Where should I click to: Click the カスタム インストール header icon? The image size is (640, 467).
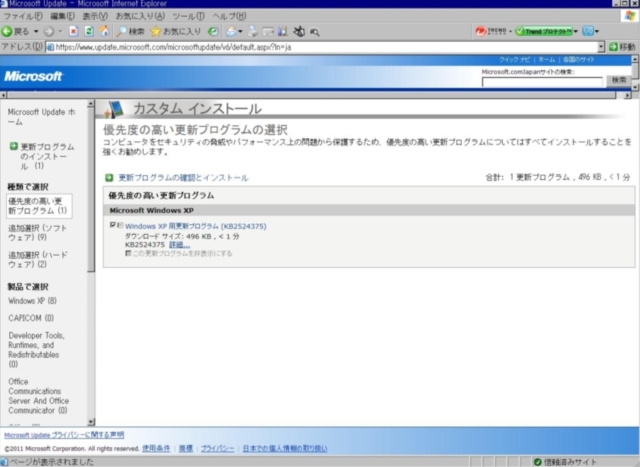[x=114, y=109]
